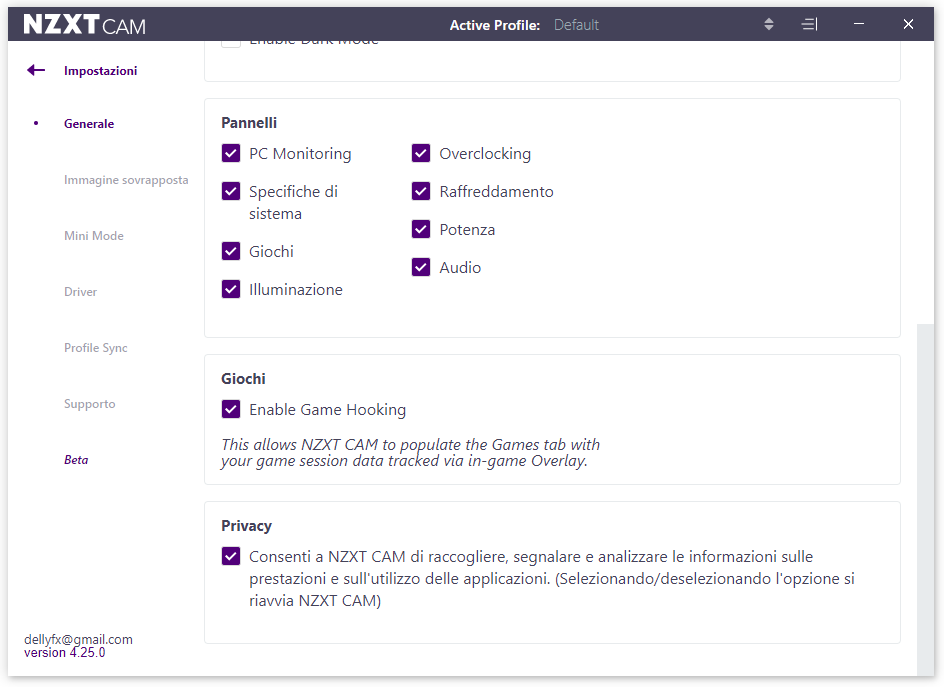Minimize the NZXT CAM window
Screen dimensions: 944x687
point(859,24)
